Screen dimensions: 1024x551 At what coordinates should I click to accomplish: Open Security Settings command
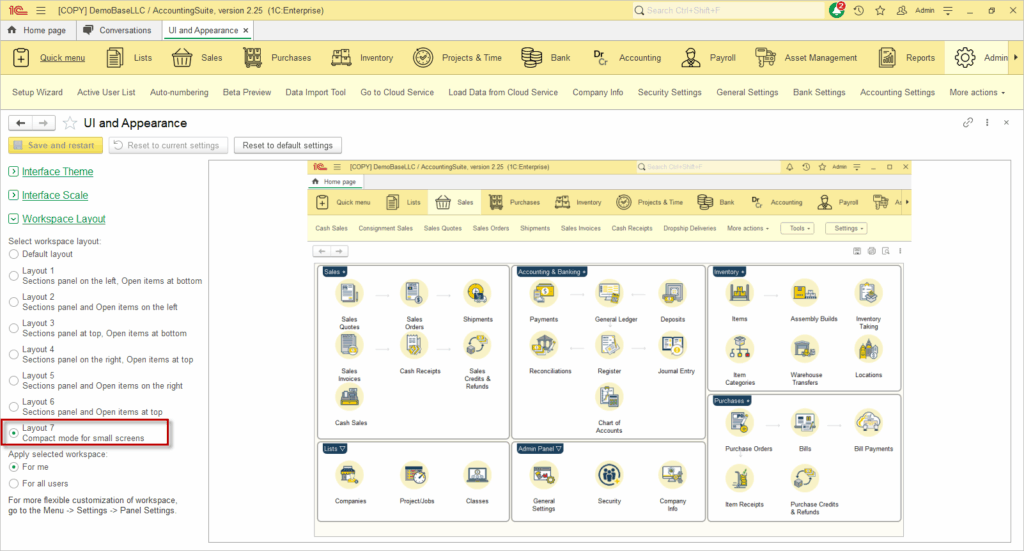[669, 92]
